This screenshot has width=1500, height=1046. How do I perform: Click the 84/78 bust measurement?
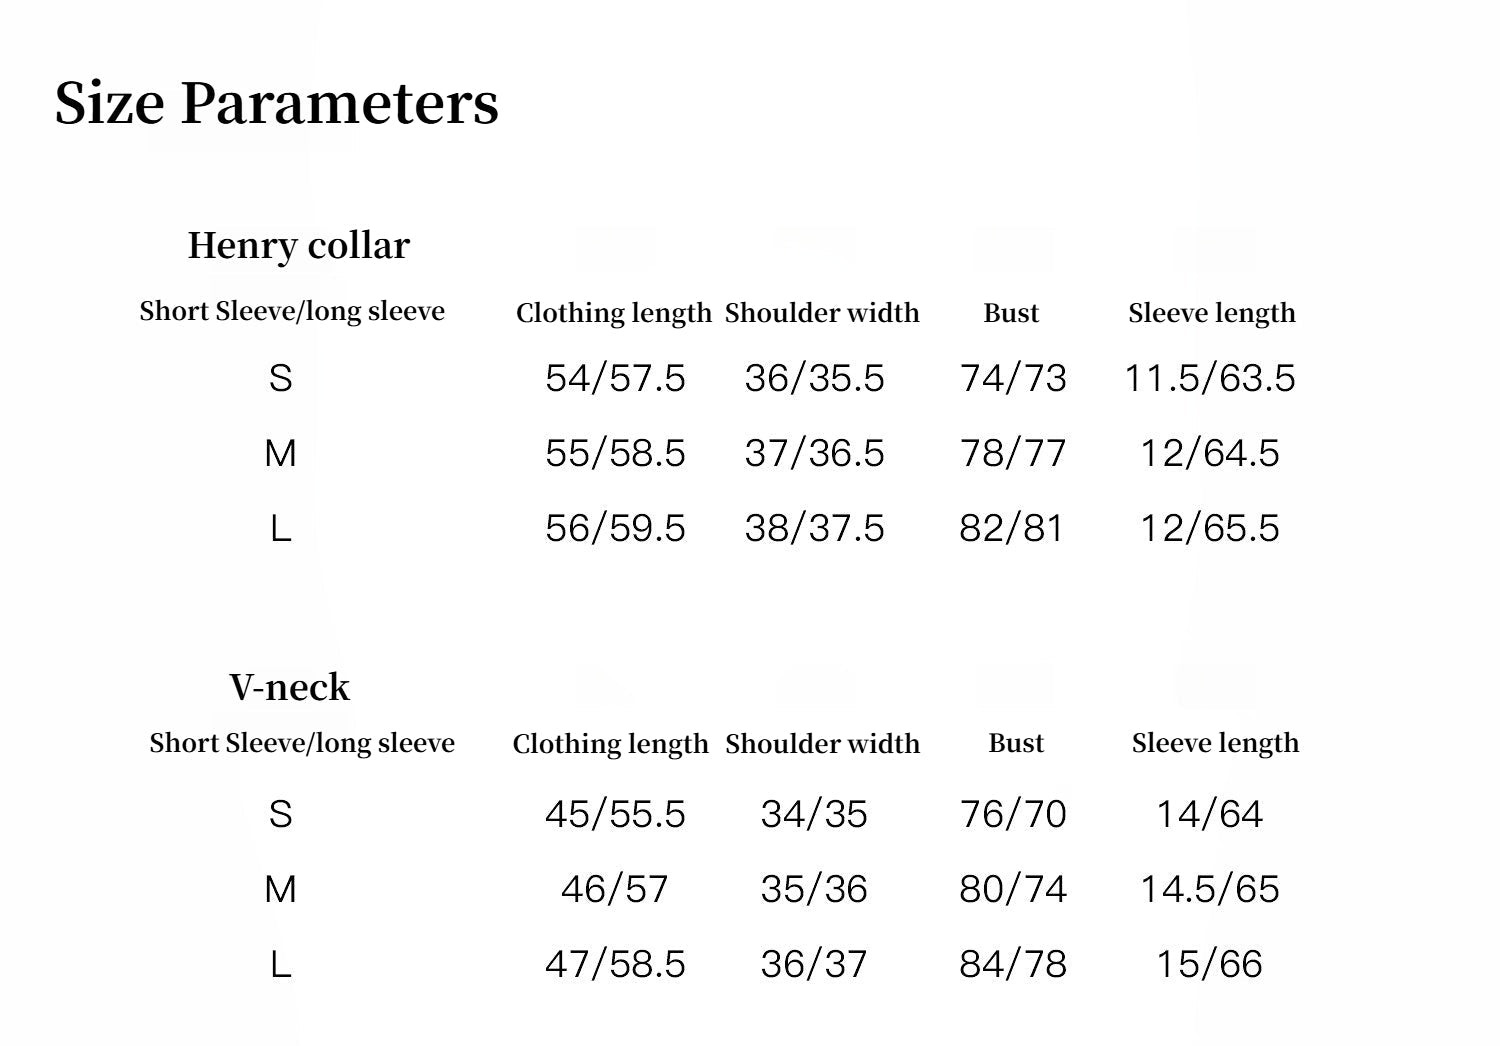coord(1012,964)
